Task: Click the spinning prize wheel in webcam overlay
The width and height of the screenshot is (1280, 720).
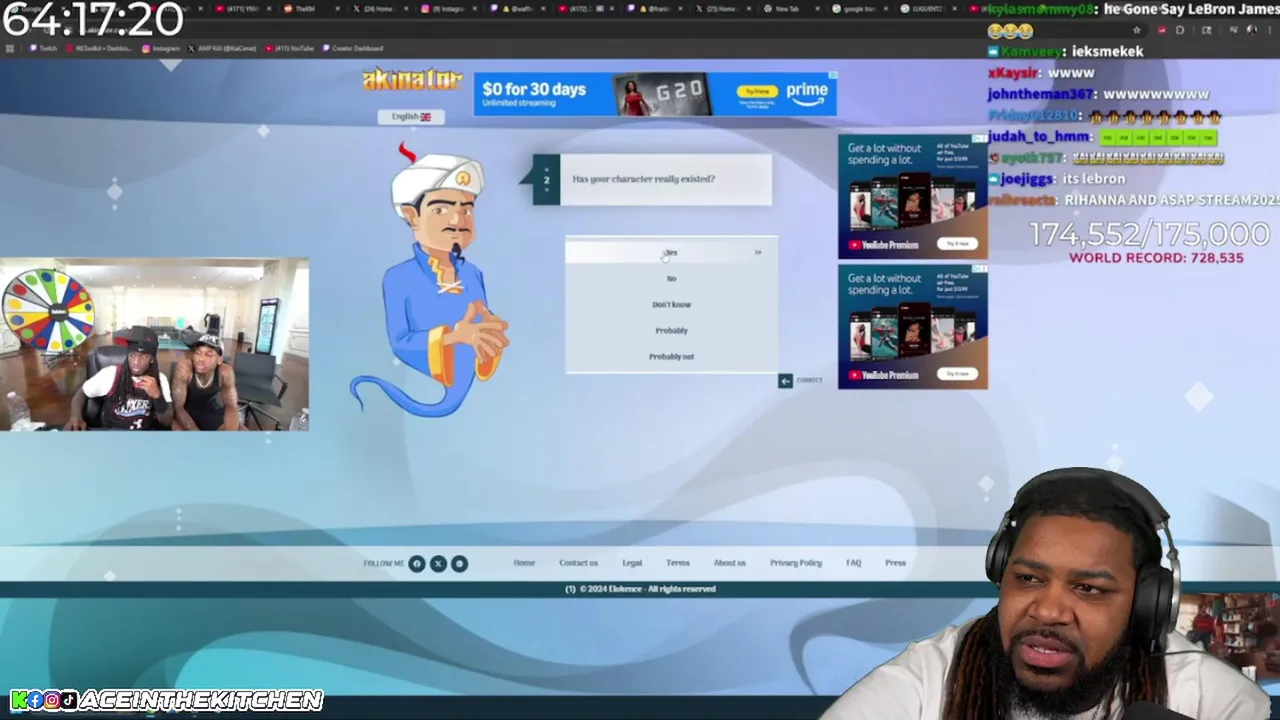Action: point(48,312)
